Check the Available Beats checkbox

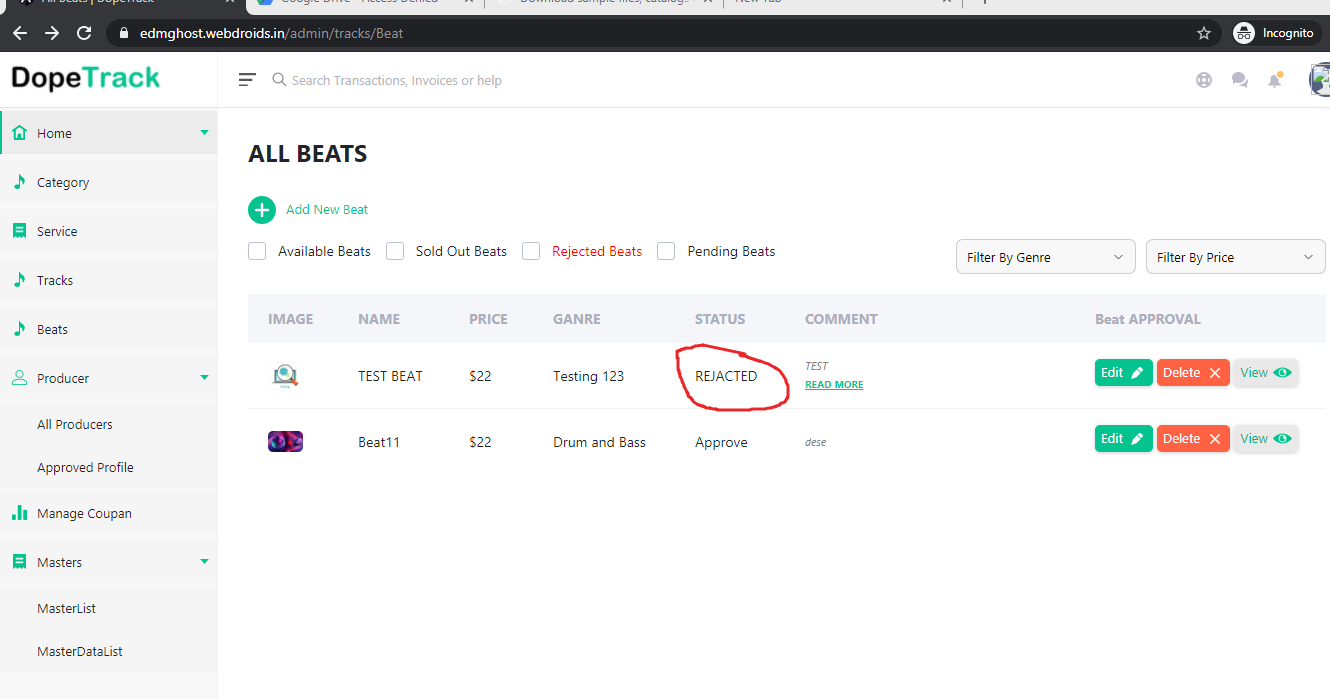click(257, 251)
